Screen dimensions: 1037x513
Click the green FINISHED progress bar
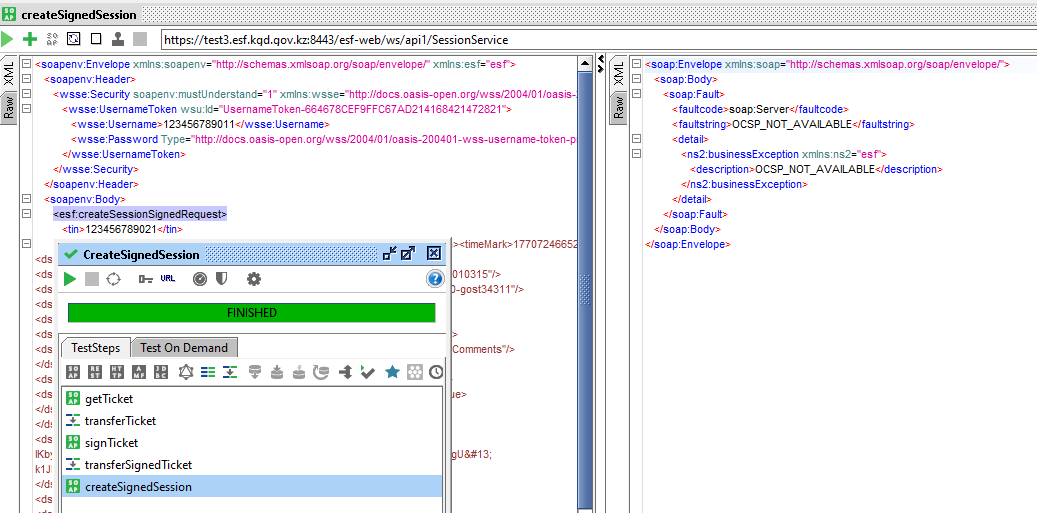[252, 313]
